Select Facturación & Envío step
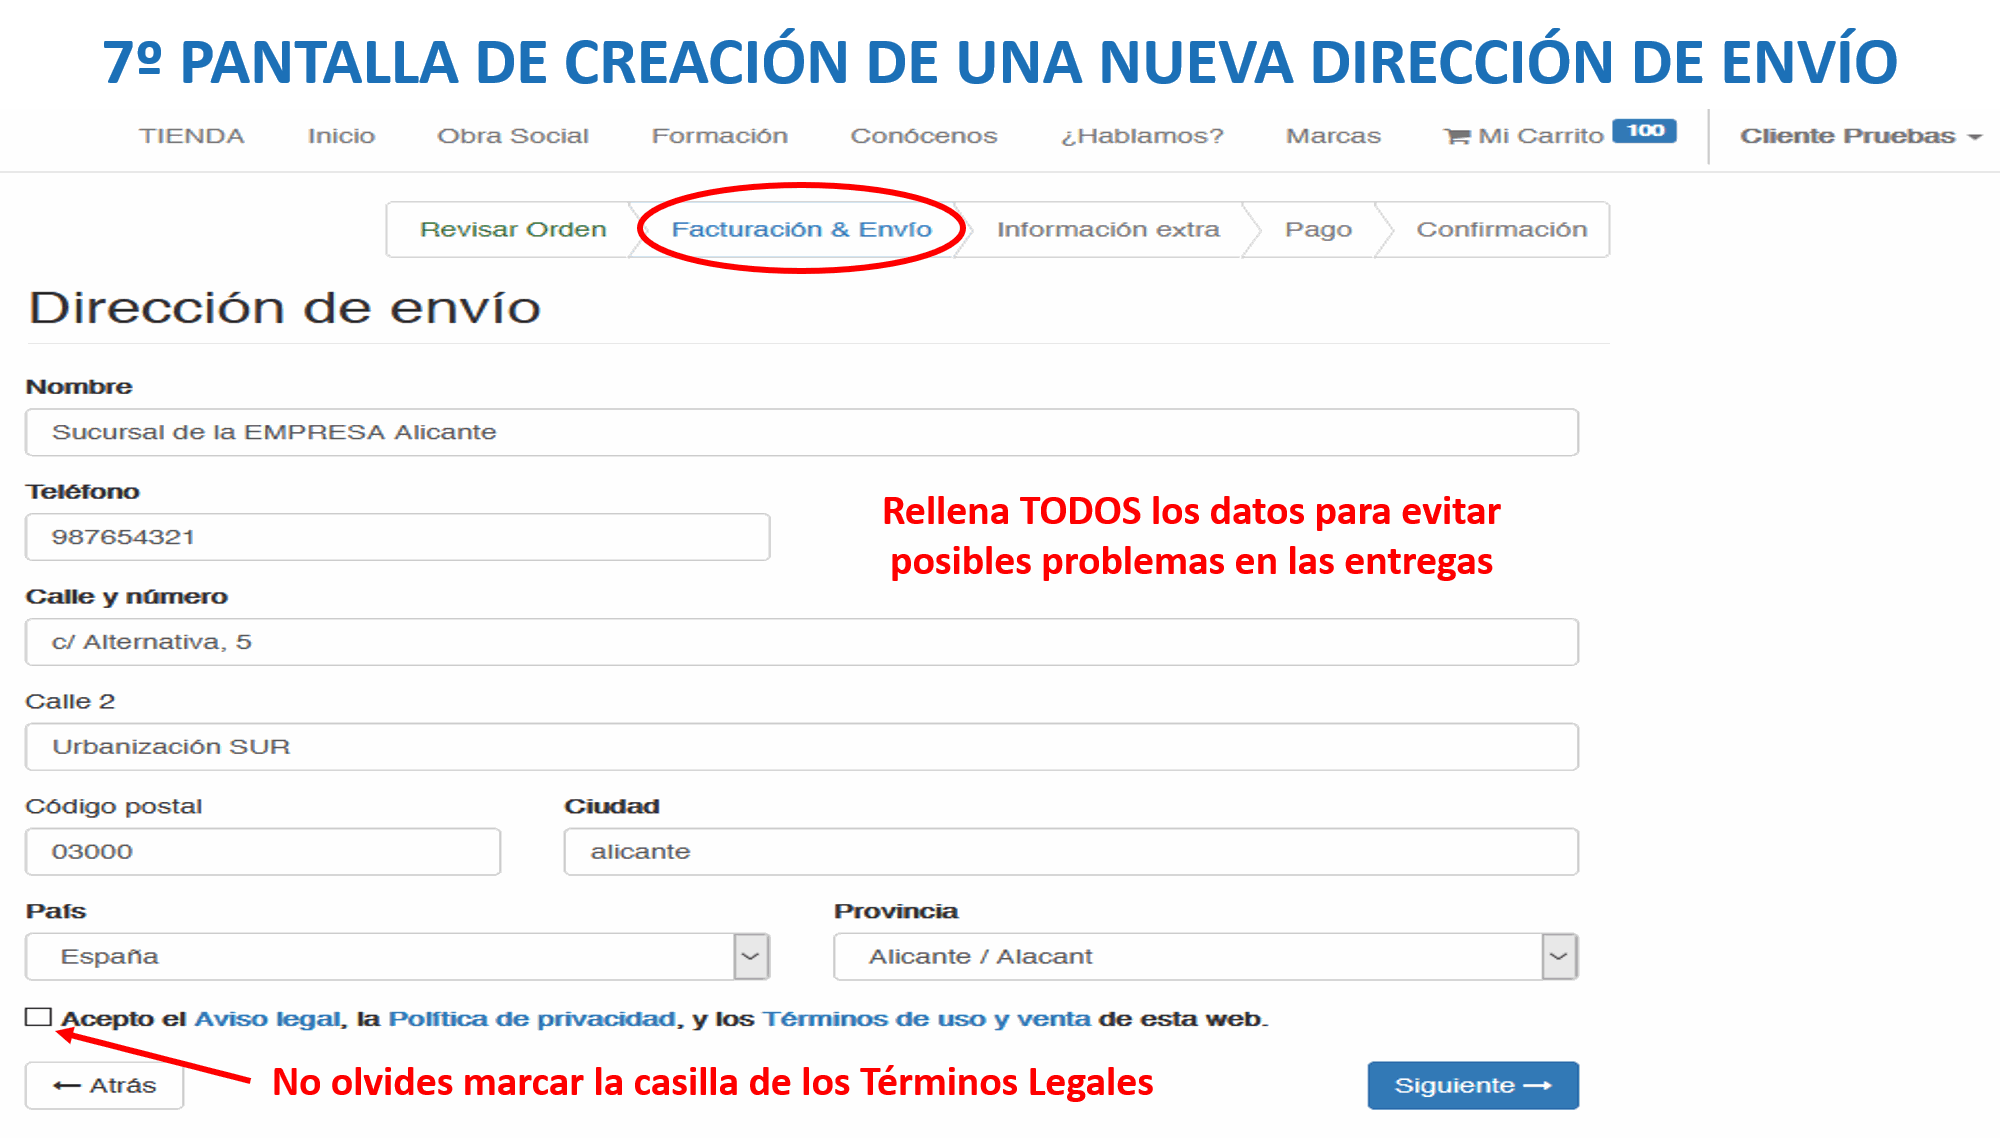Image resolution: width=2000 pixels, height=1138 pixels. pyautogui.click(x=801, y=230)
